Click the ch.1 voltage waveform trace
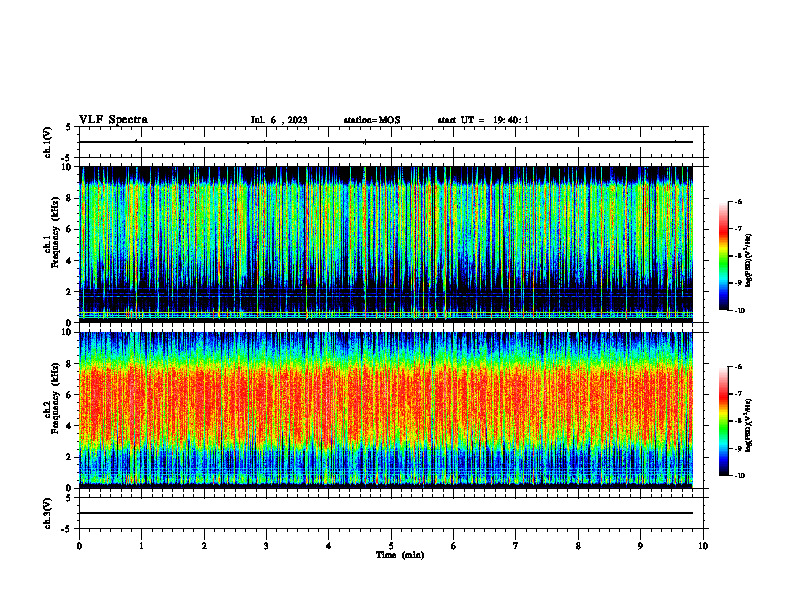This screenshot has width=792, height=612. click(386, 142)
